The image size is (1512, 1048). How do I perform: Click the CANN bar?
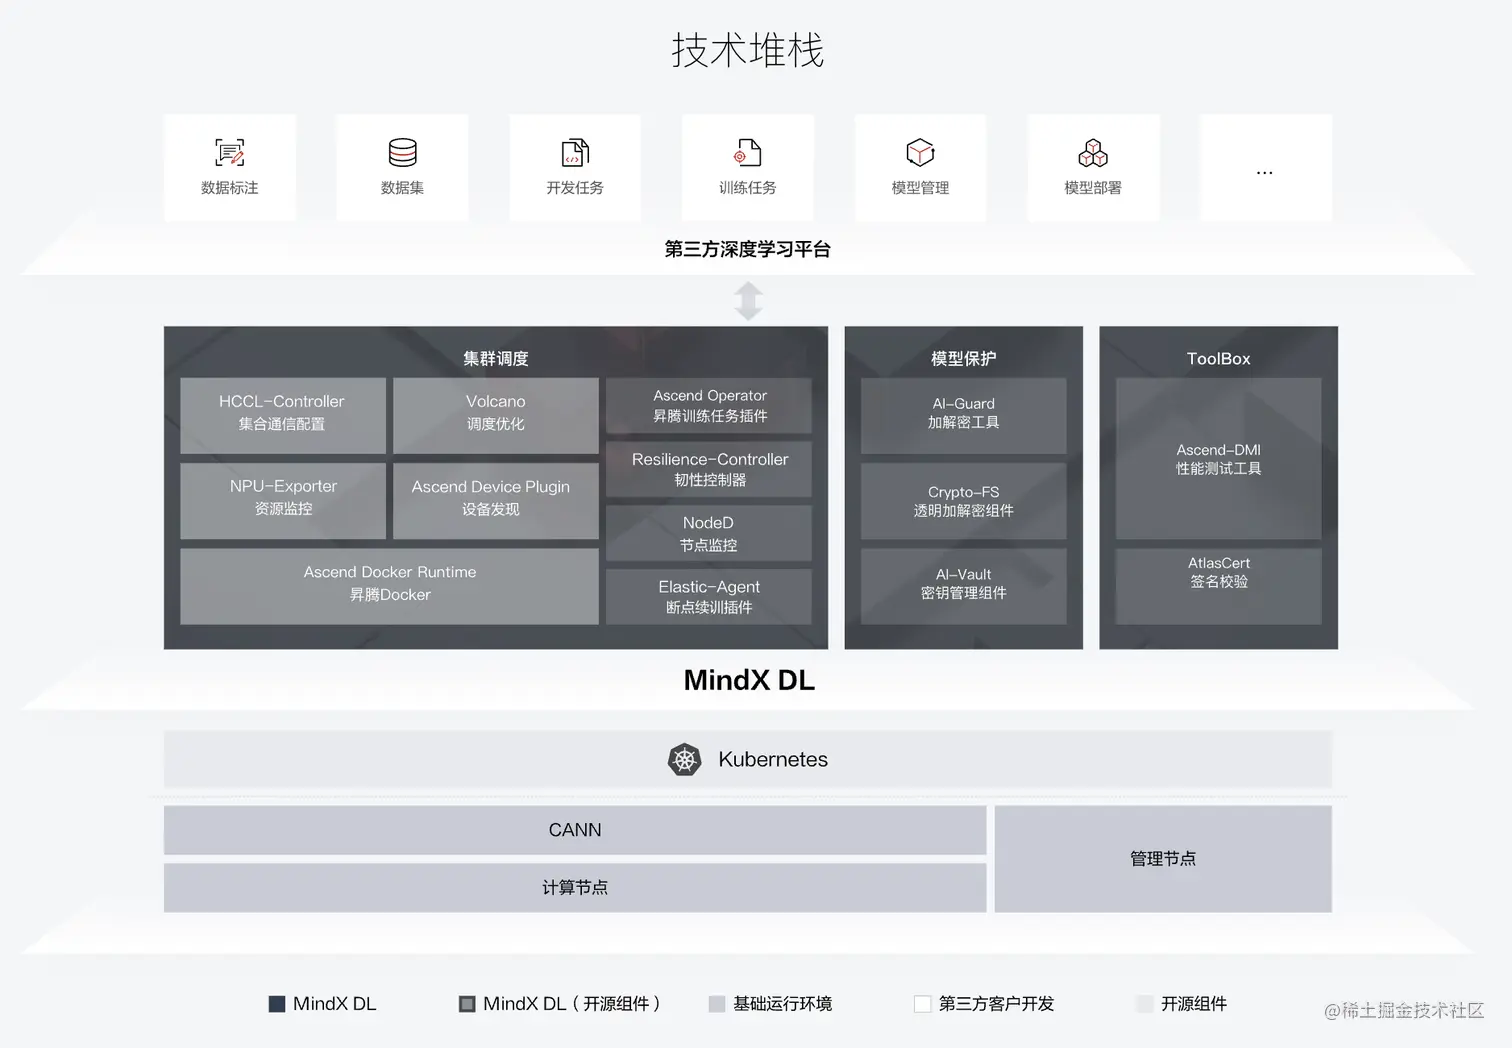574,829
